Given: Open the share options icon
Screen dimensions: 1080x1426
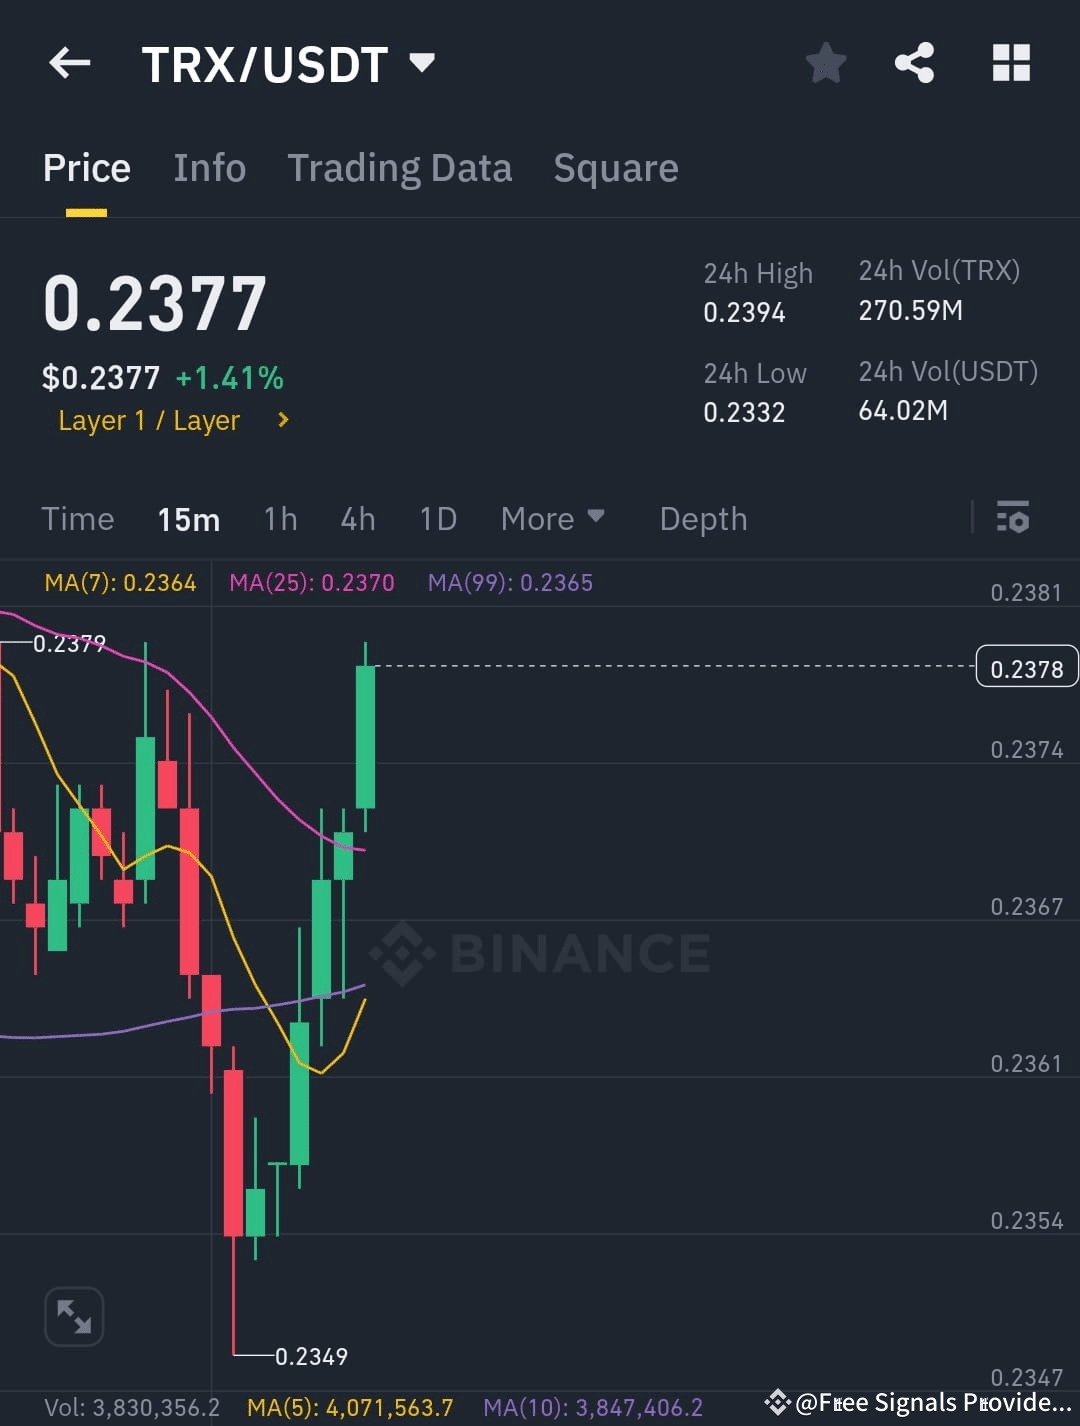Looking at the screenshot, I should 913,62.
